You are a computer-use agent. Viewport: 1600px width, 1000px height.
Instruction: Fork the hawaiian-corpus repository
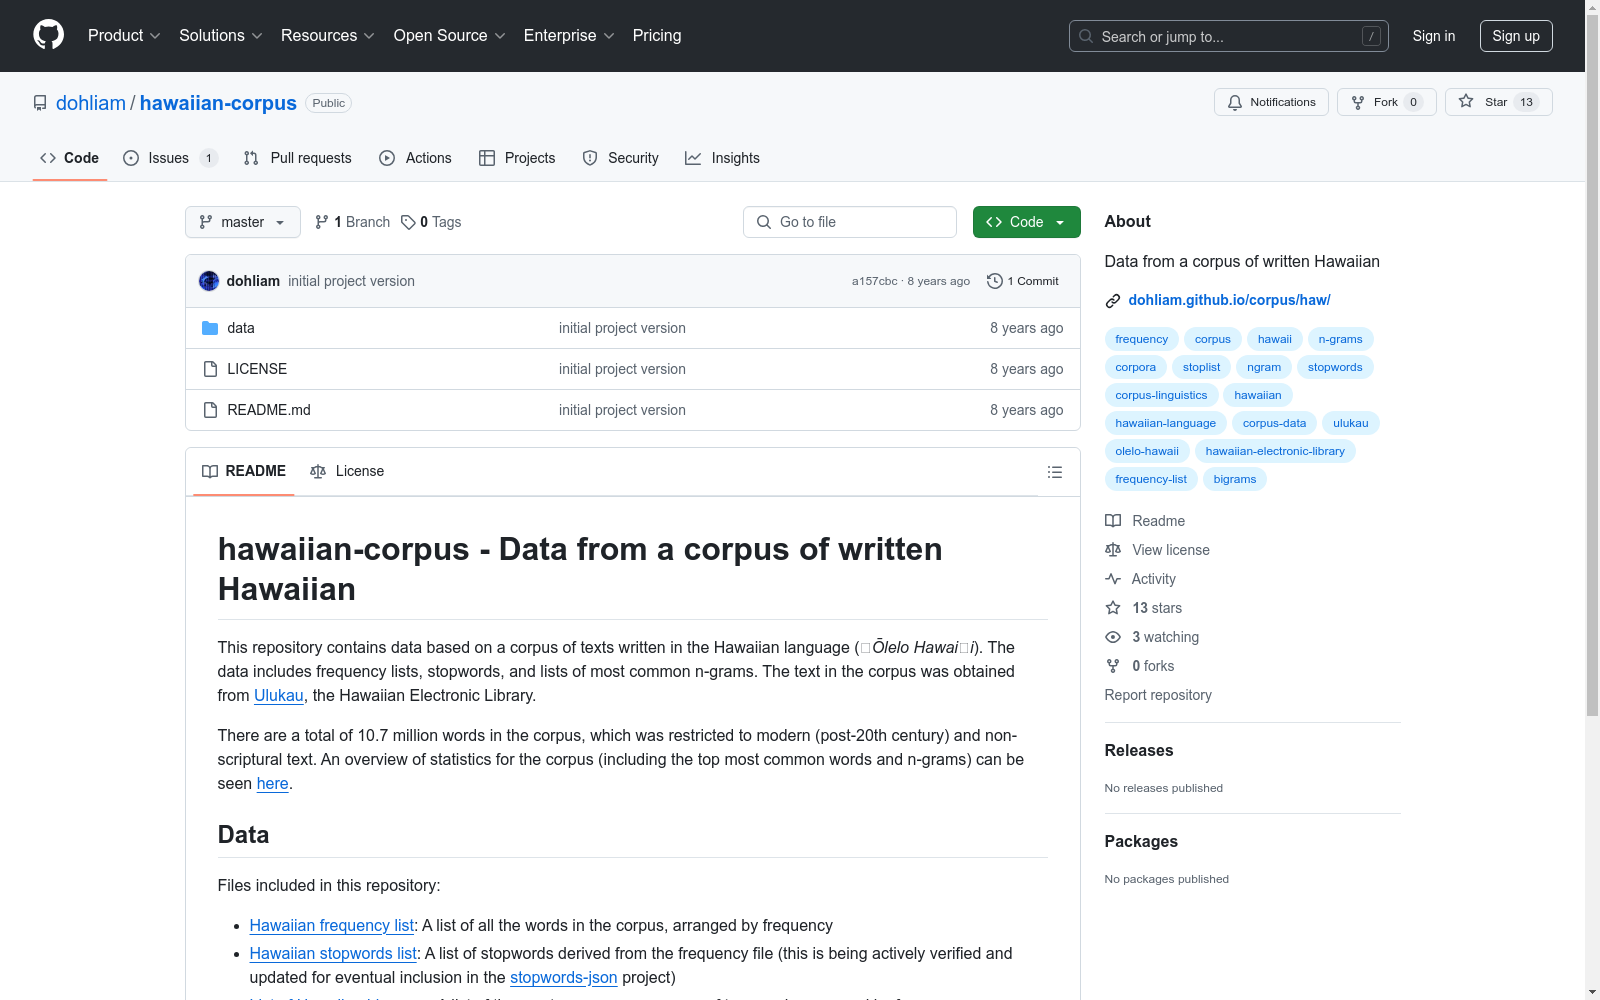[1386, 102]
